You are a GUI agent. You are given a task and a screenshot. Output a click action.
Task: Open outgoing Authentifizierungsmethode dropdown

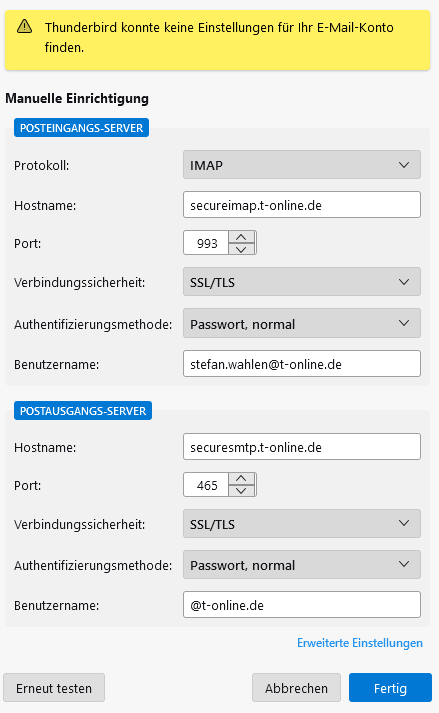tap(302, 565)
